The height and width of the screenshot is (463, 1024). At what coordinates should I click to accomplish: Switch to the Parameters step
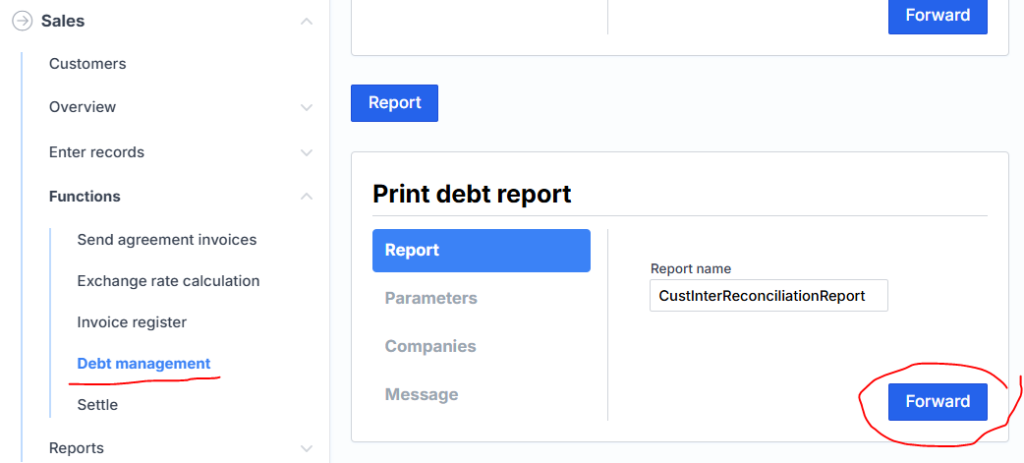430,298
